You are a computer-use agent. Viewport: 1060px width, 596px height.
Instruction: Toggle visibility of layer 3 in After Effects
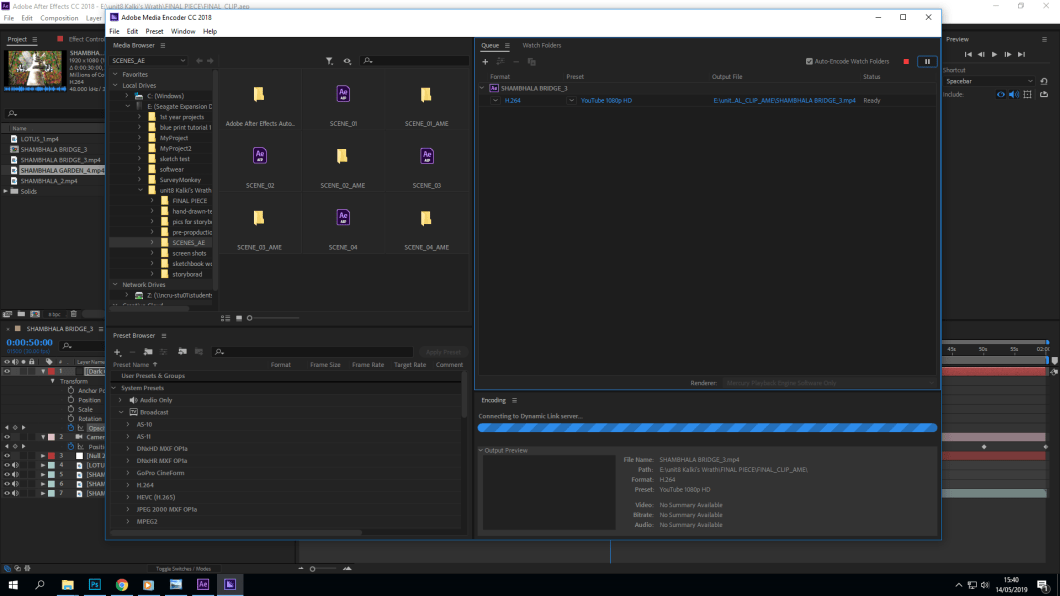pos(7,456)
